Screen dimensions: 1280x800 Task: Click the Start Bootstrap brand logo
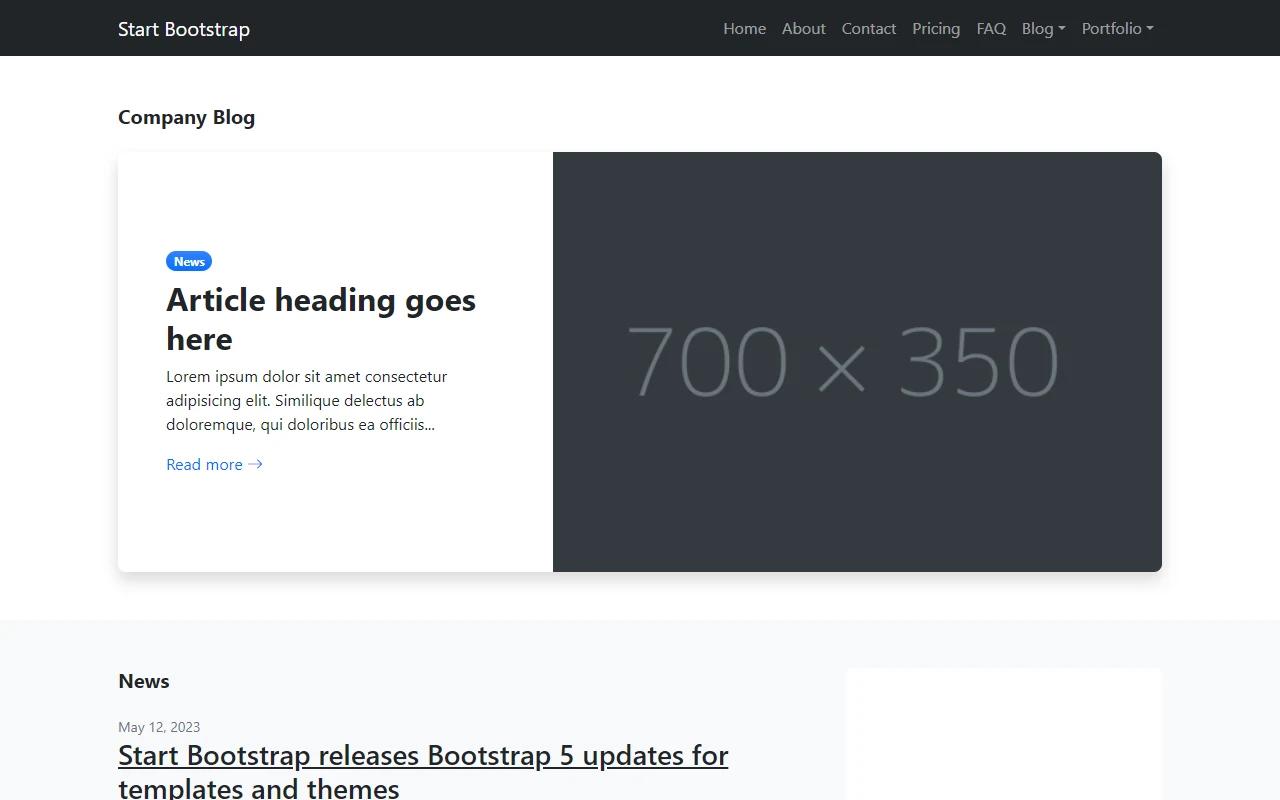pyautogui.click(x=184, y=29)
